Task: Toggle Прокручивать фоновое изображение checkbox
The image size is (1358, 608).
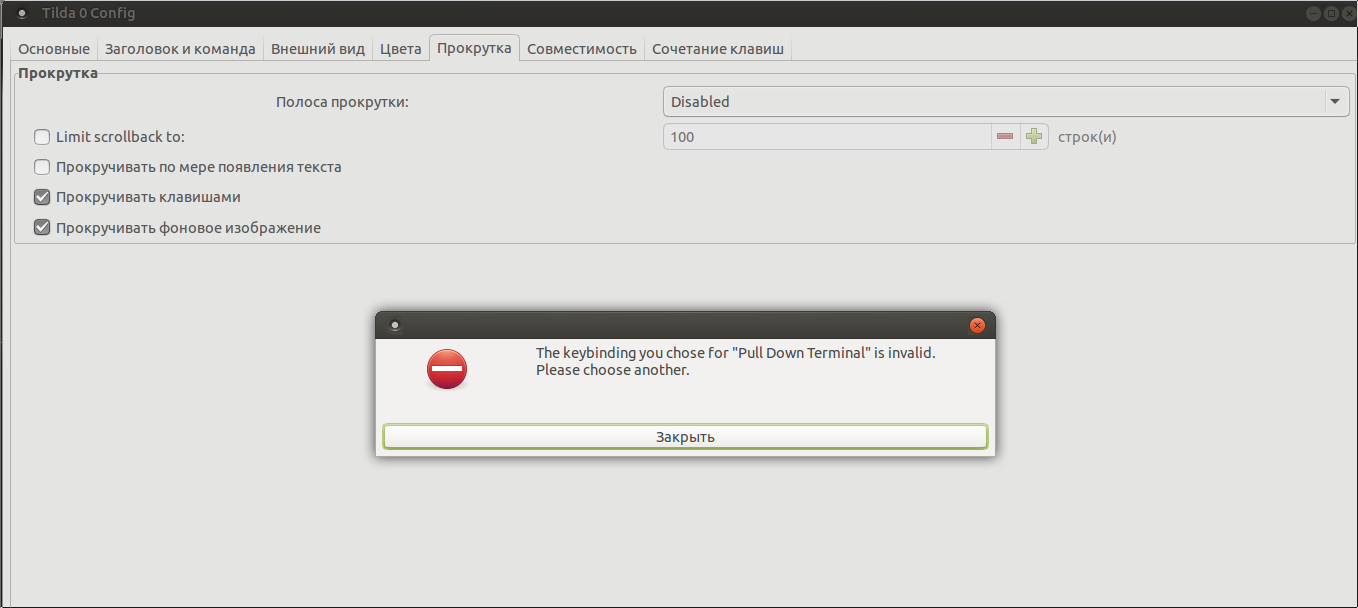Action: (x=42, y=228)
